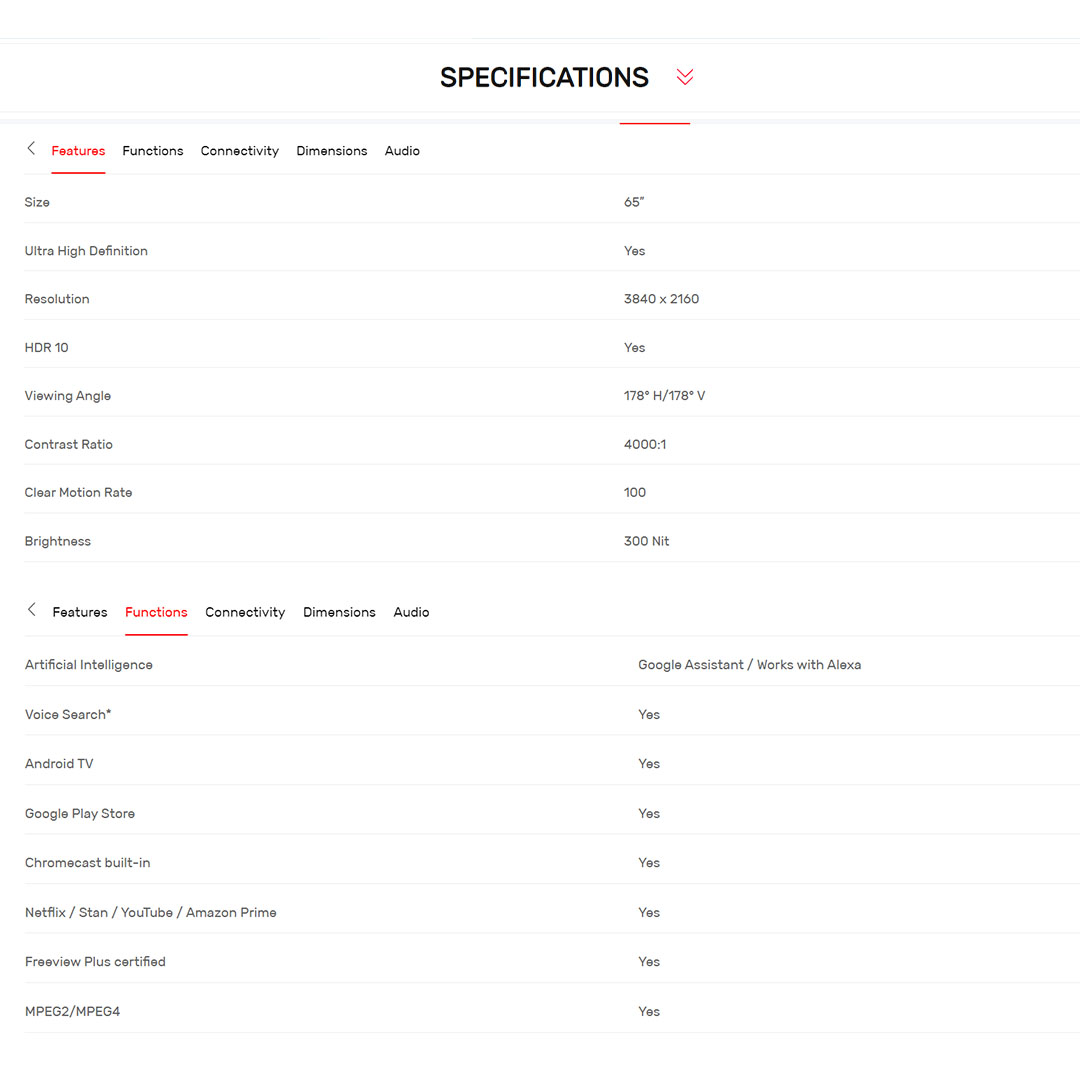This screenshot has width=1080, height=1080.
Task: Click the SPECIFICATIONS heading
Action: (544, 77)
